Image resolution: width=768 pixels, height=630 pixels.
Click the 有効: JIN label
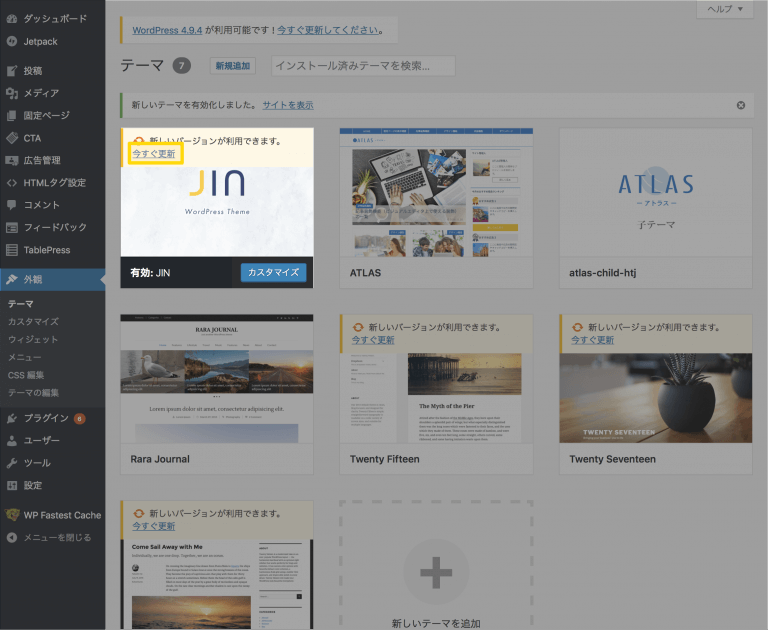(150, 273)
